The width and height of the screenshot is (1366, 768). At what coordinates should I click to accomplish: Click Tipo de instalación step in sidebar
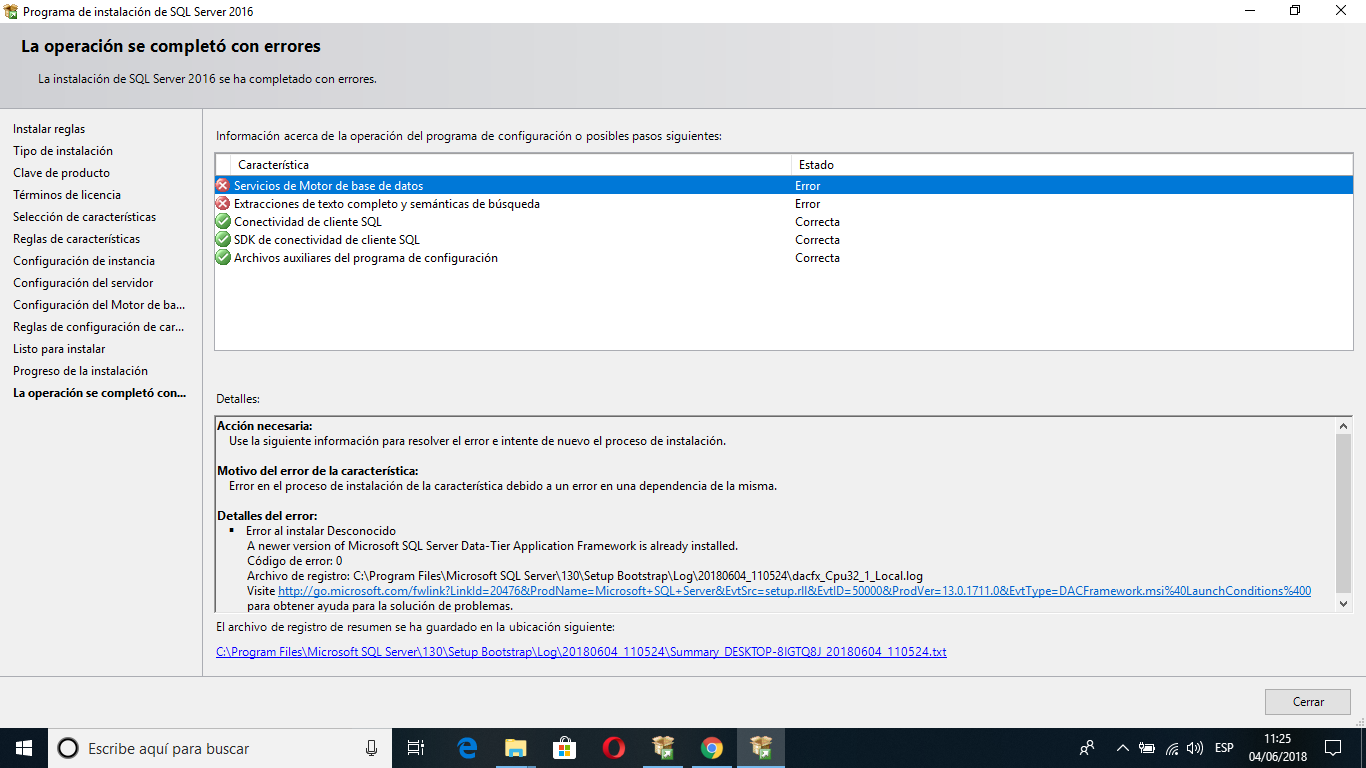(x=63, y=151)
